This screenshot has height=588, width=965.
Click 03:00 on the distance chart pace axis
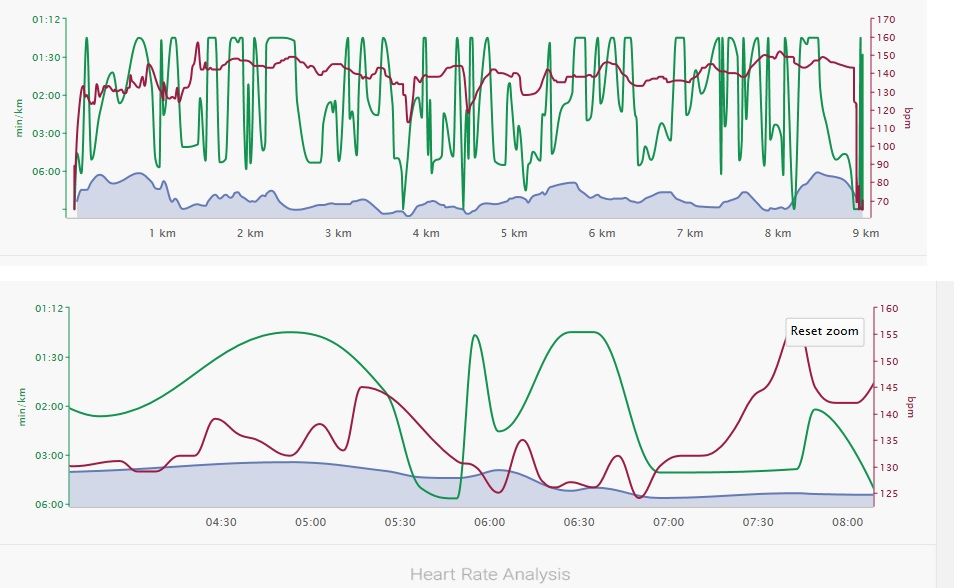(46, 134)
